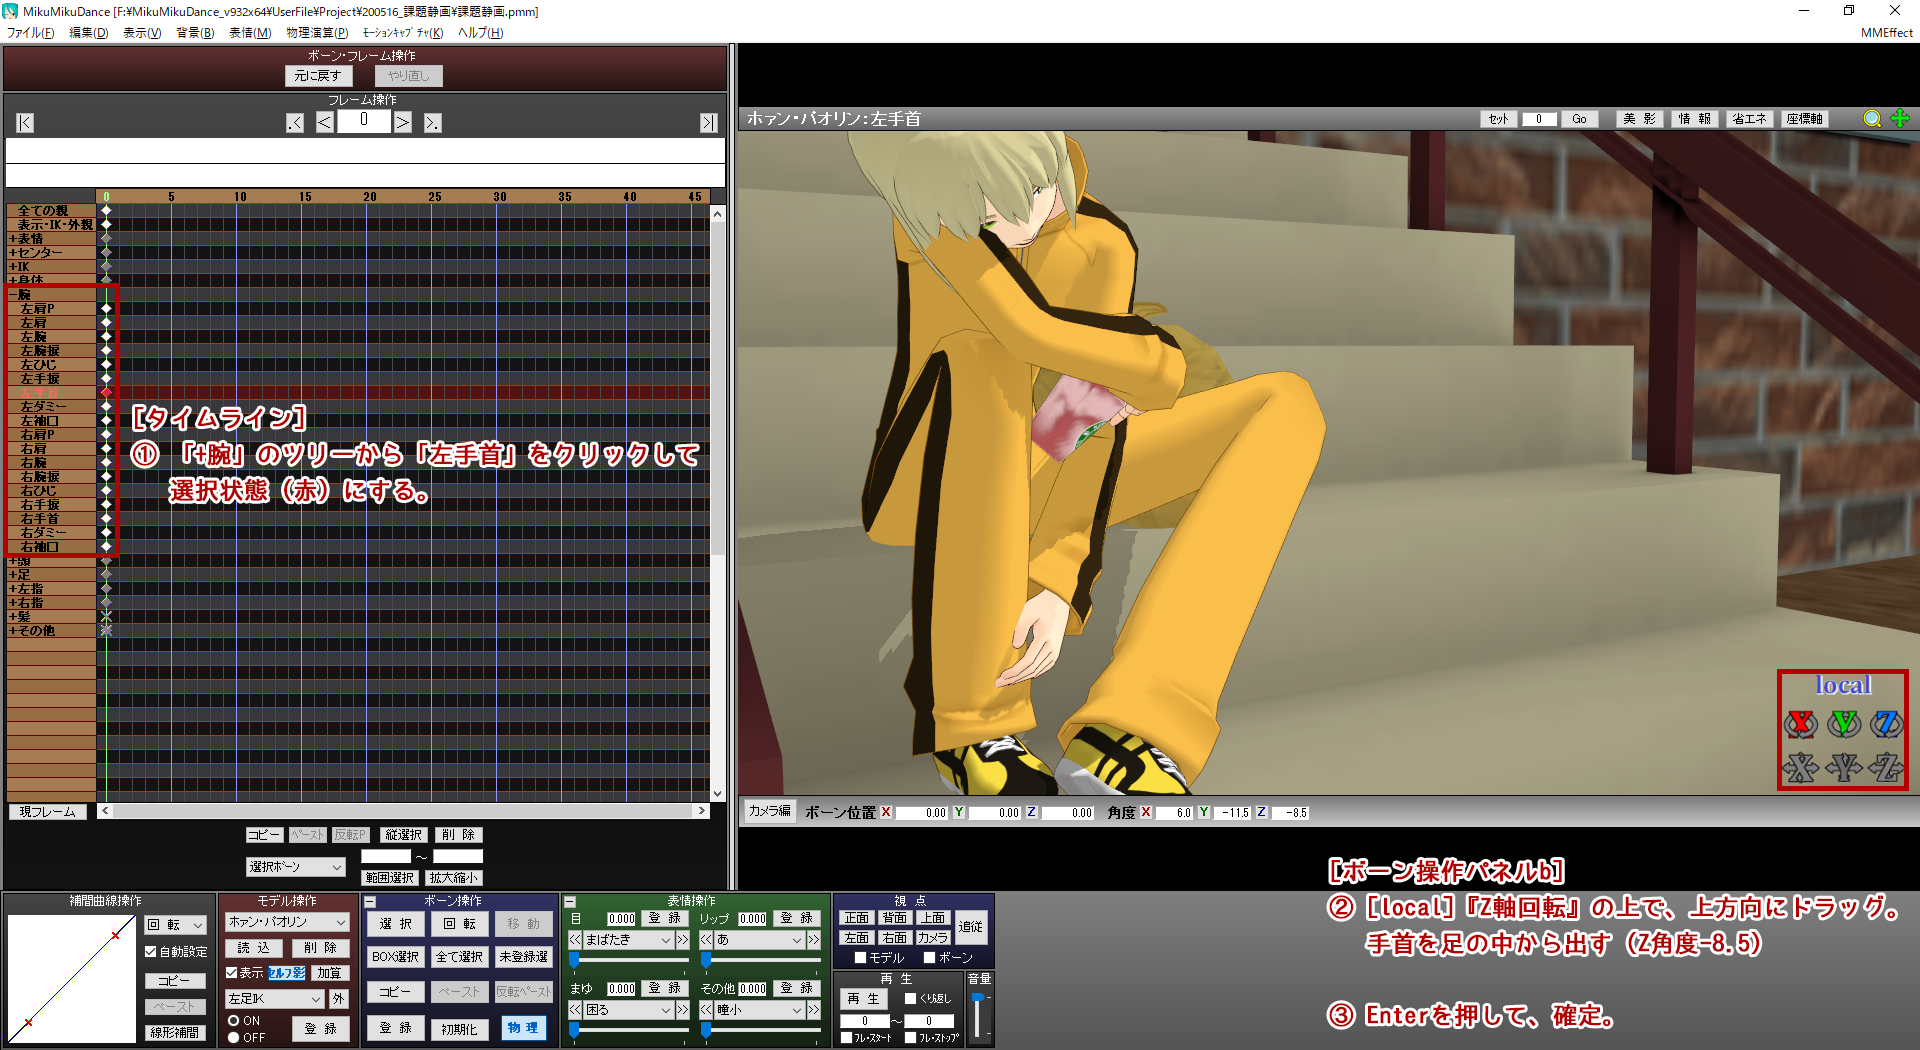1920x1050 pixels.
Task: Click the green Y-axis rotation icon
Action: (x=1844, y=723)
